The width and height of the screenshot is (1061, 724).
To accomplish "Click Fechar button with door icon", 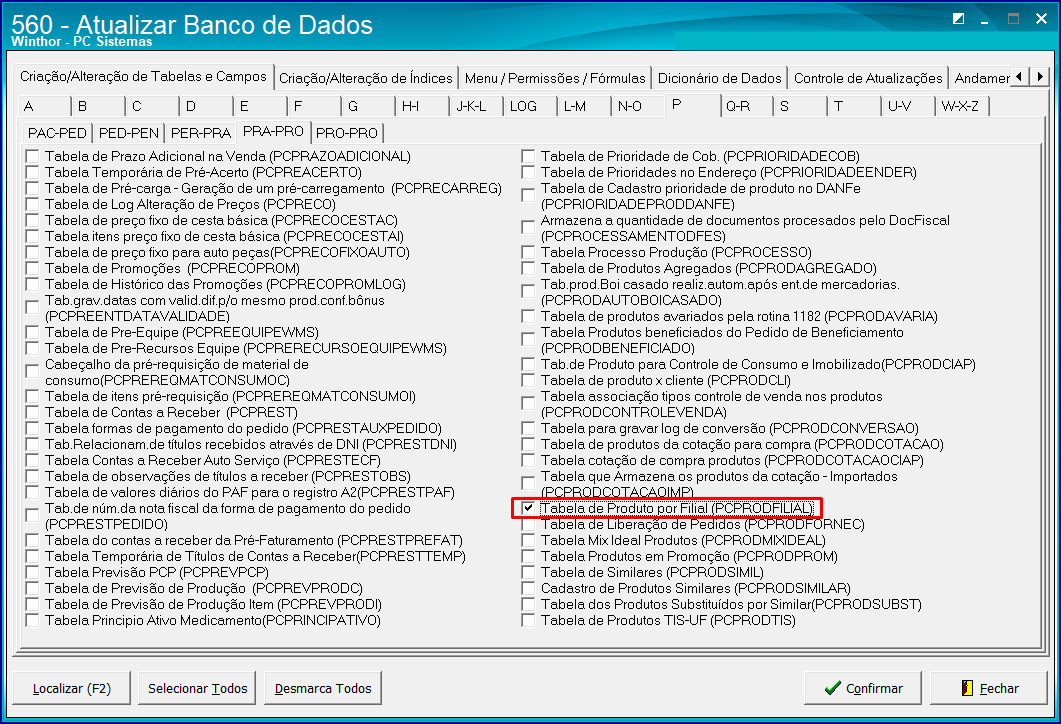I will pos(989,688).
